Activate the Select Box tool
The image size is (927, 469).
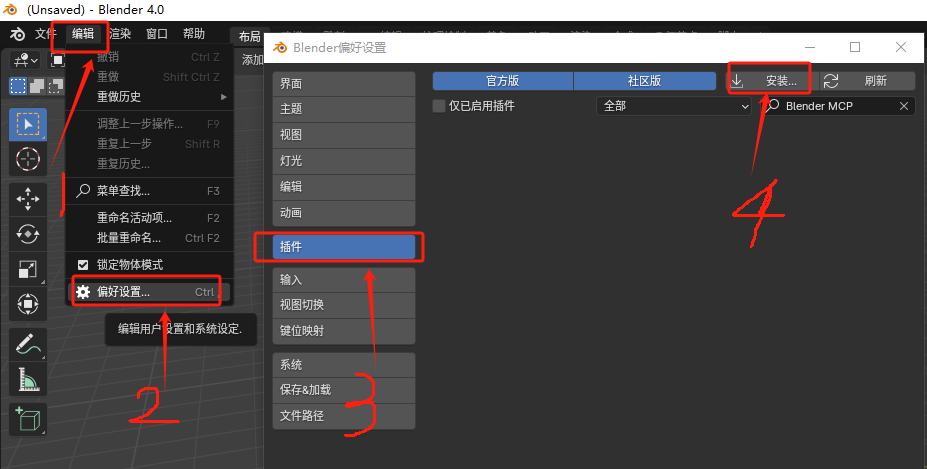tap(28, 124)
